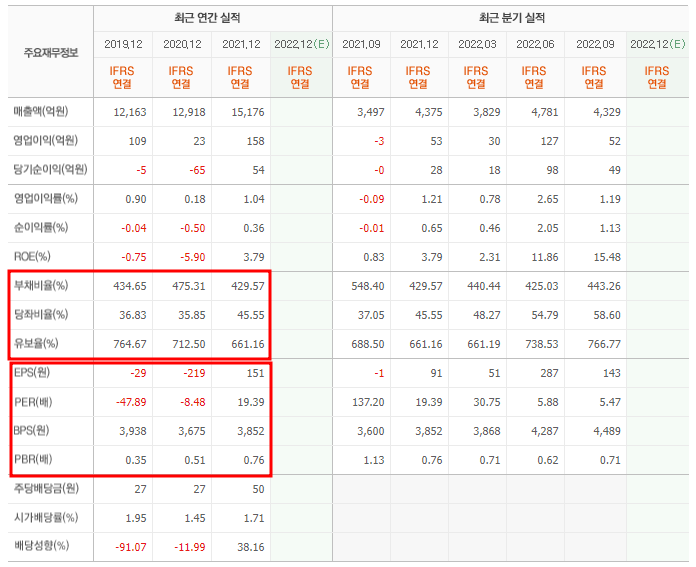The height and width of the screenshot is (567, 696).
Task: Click the 최근 분기 실적 header
Action: pyautogui.click(x=511, y=18)
